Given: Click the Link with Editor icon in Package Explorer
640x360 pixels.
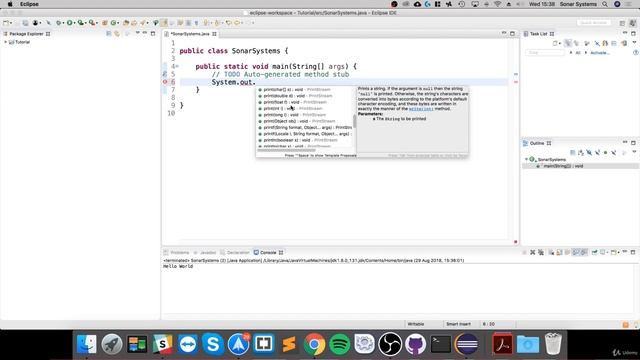Looking at the screenshot, I should coord(117,34).
